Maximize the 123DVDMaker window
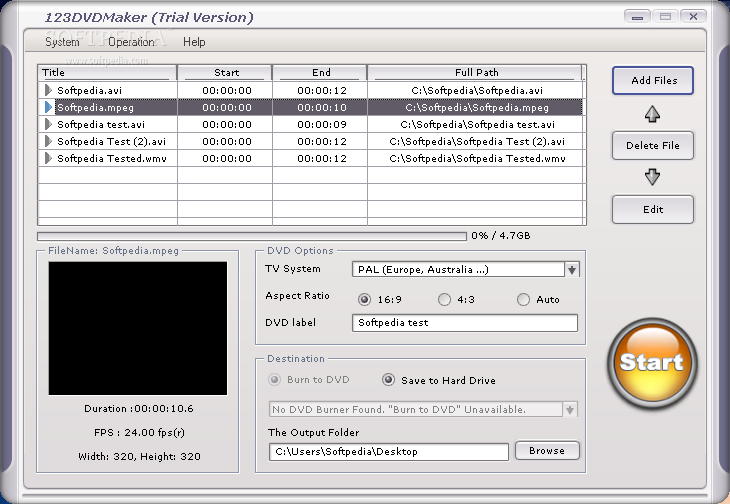The image size is (730, 504). pos(665,17)
